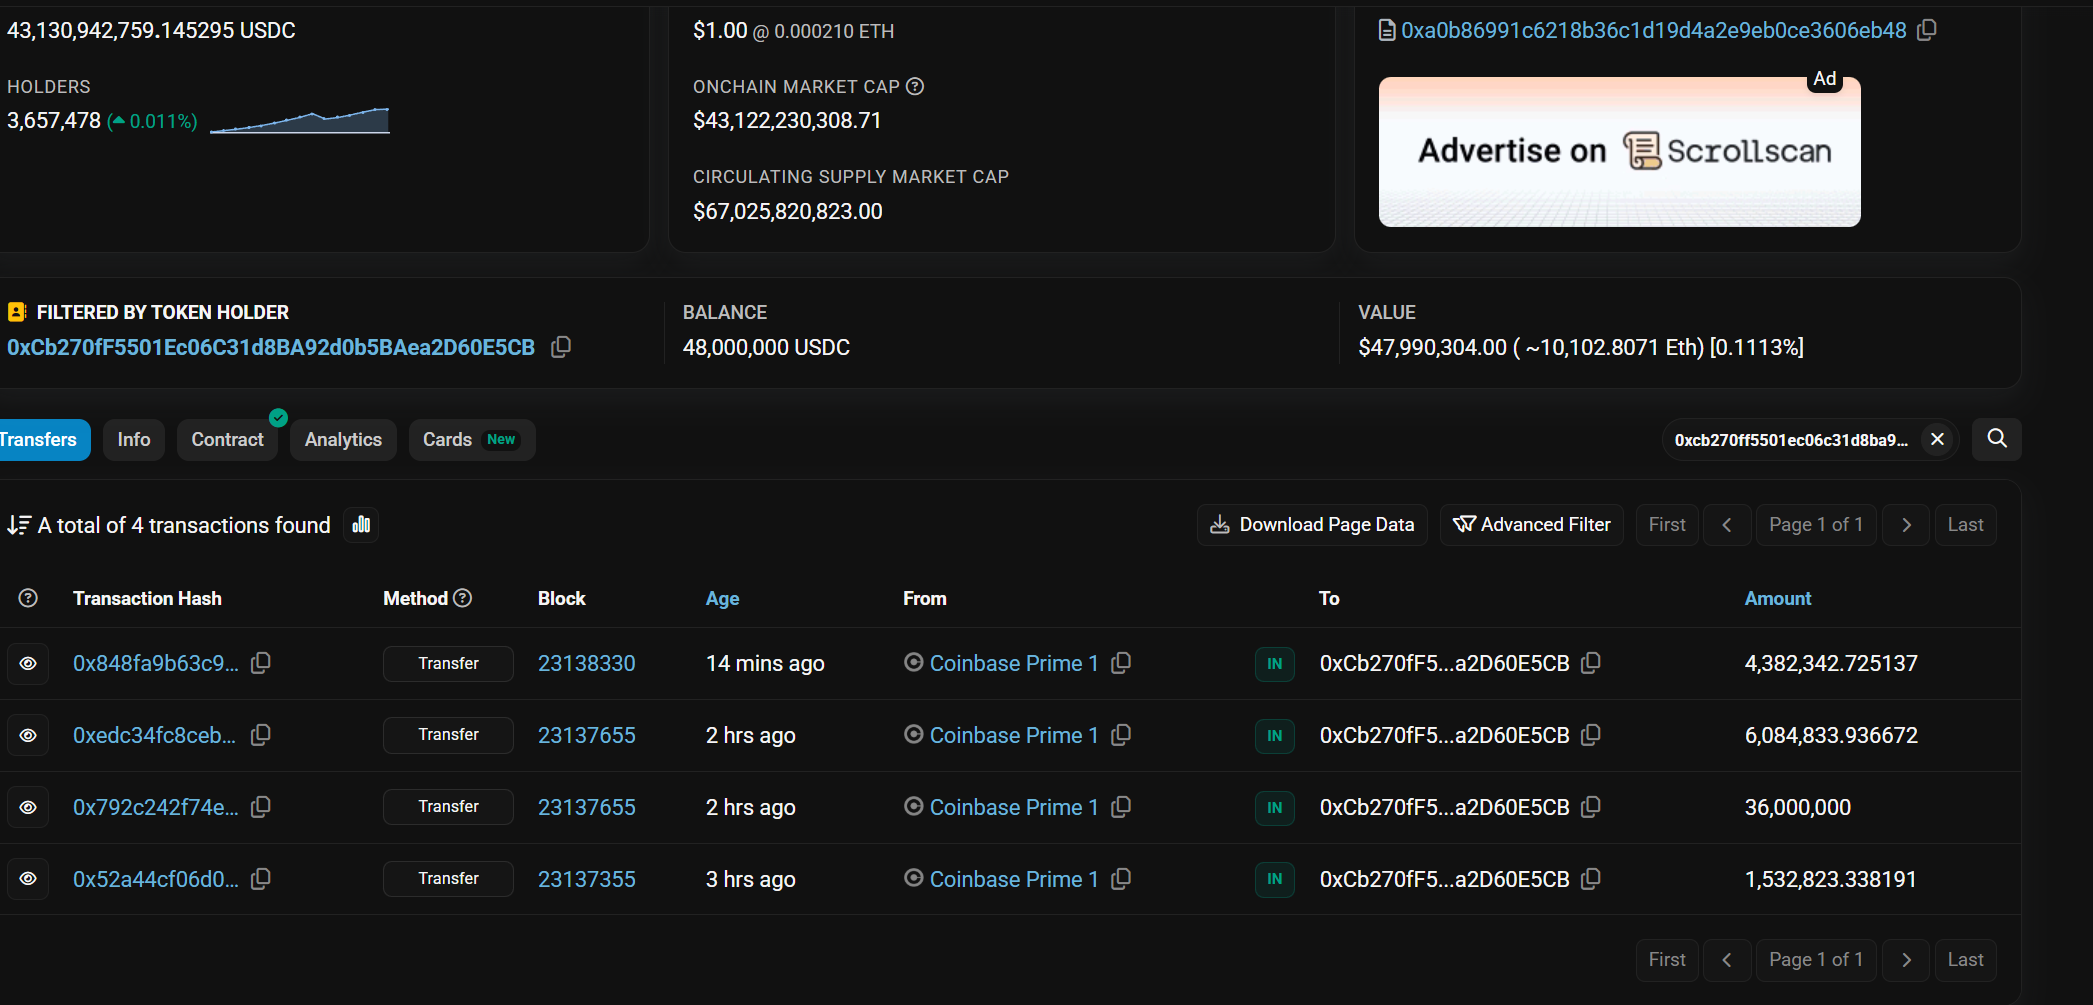Toggle the Age column format
This screenshot has height=1005, width=2093.
[722, 598]
